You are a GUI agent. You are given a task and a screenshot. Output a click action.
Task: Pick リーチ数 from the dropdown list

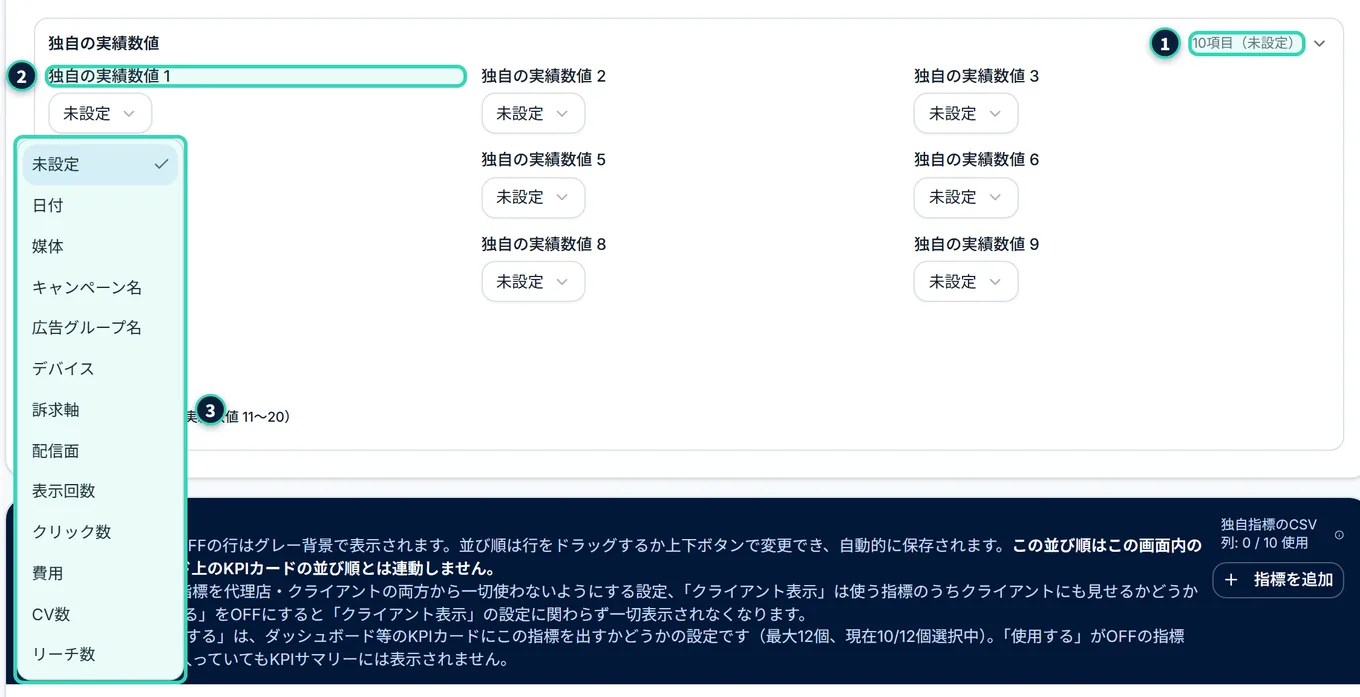click(x=100, y=654)
